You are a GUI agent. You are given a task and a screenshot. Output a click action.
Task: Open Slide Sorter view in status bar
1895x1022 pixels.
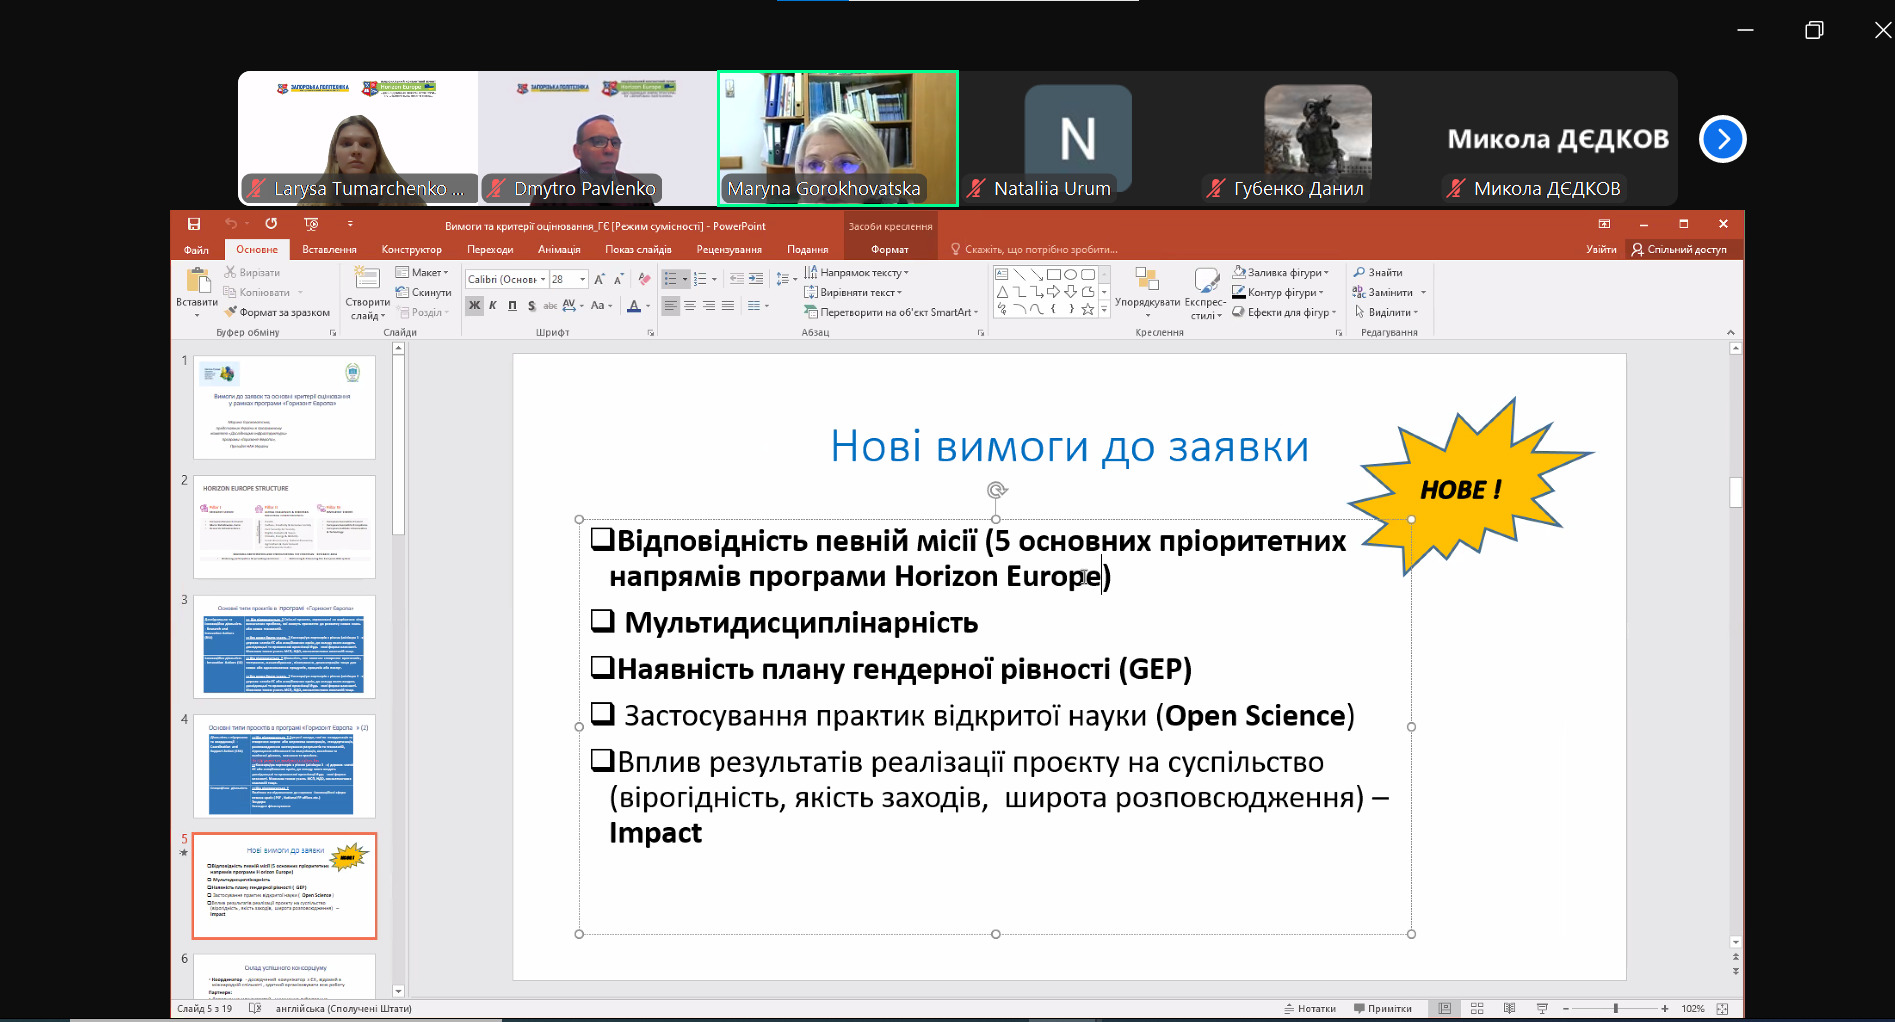click(1477, 1008)
